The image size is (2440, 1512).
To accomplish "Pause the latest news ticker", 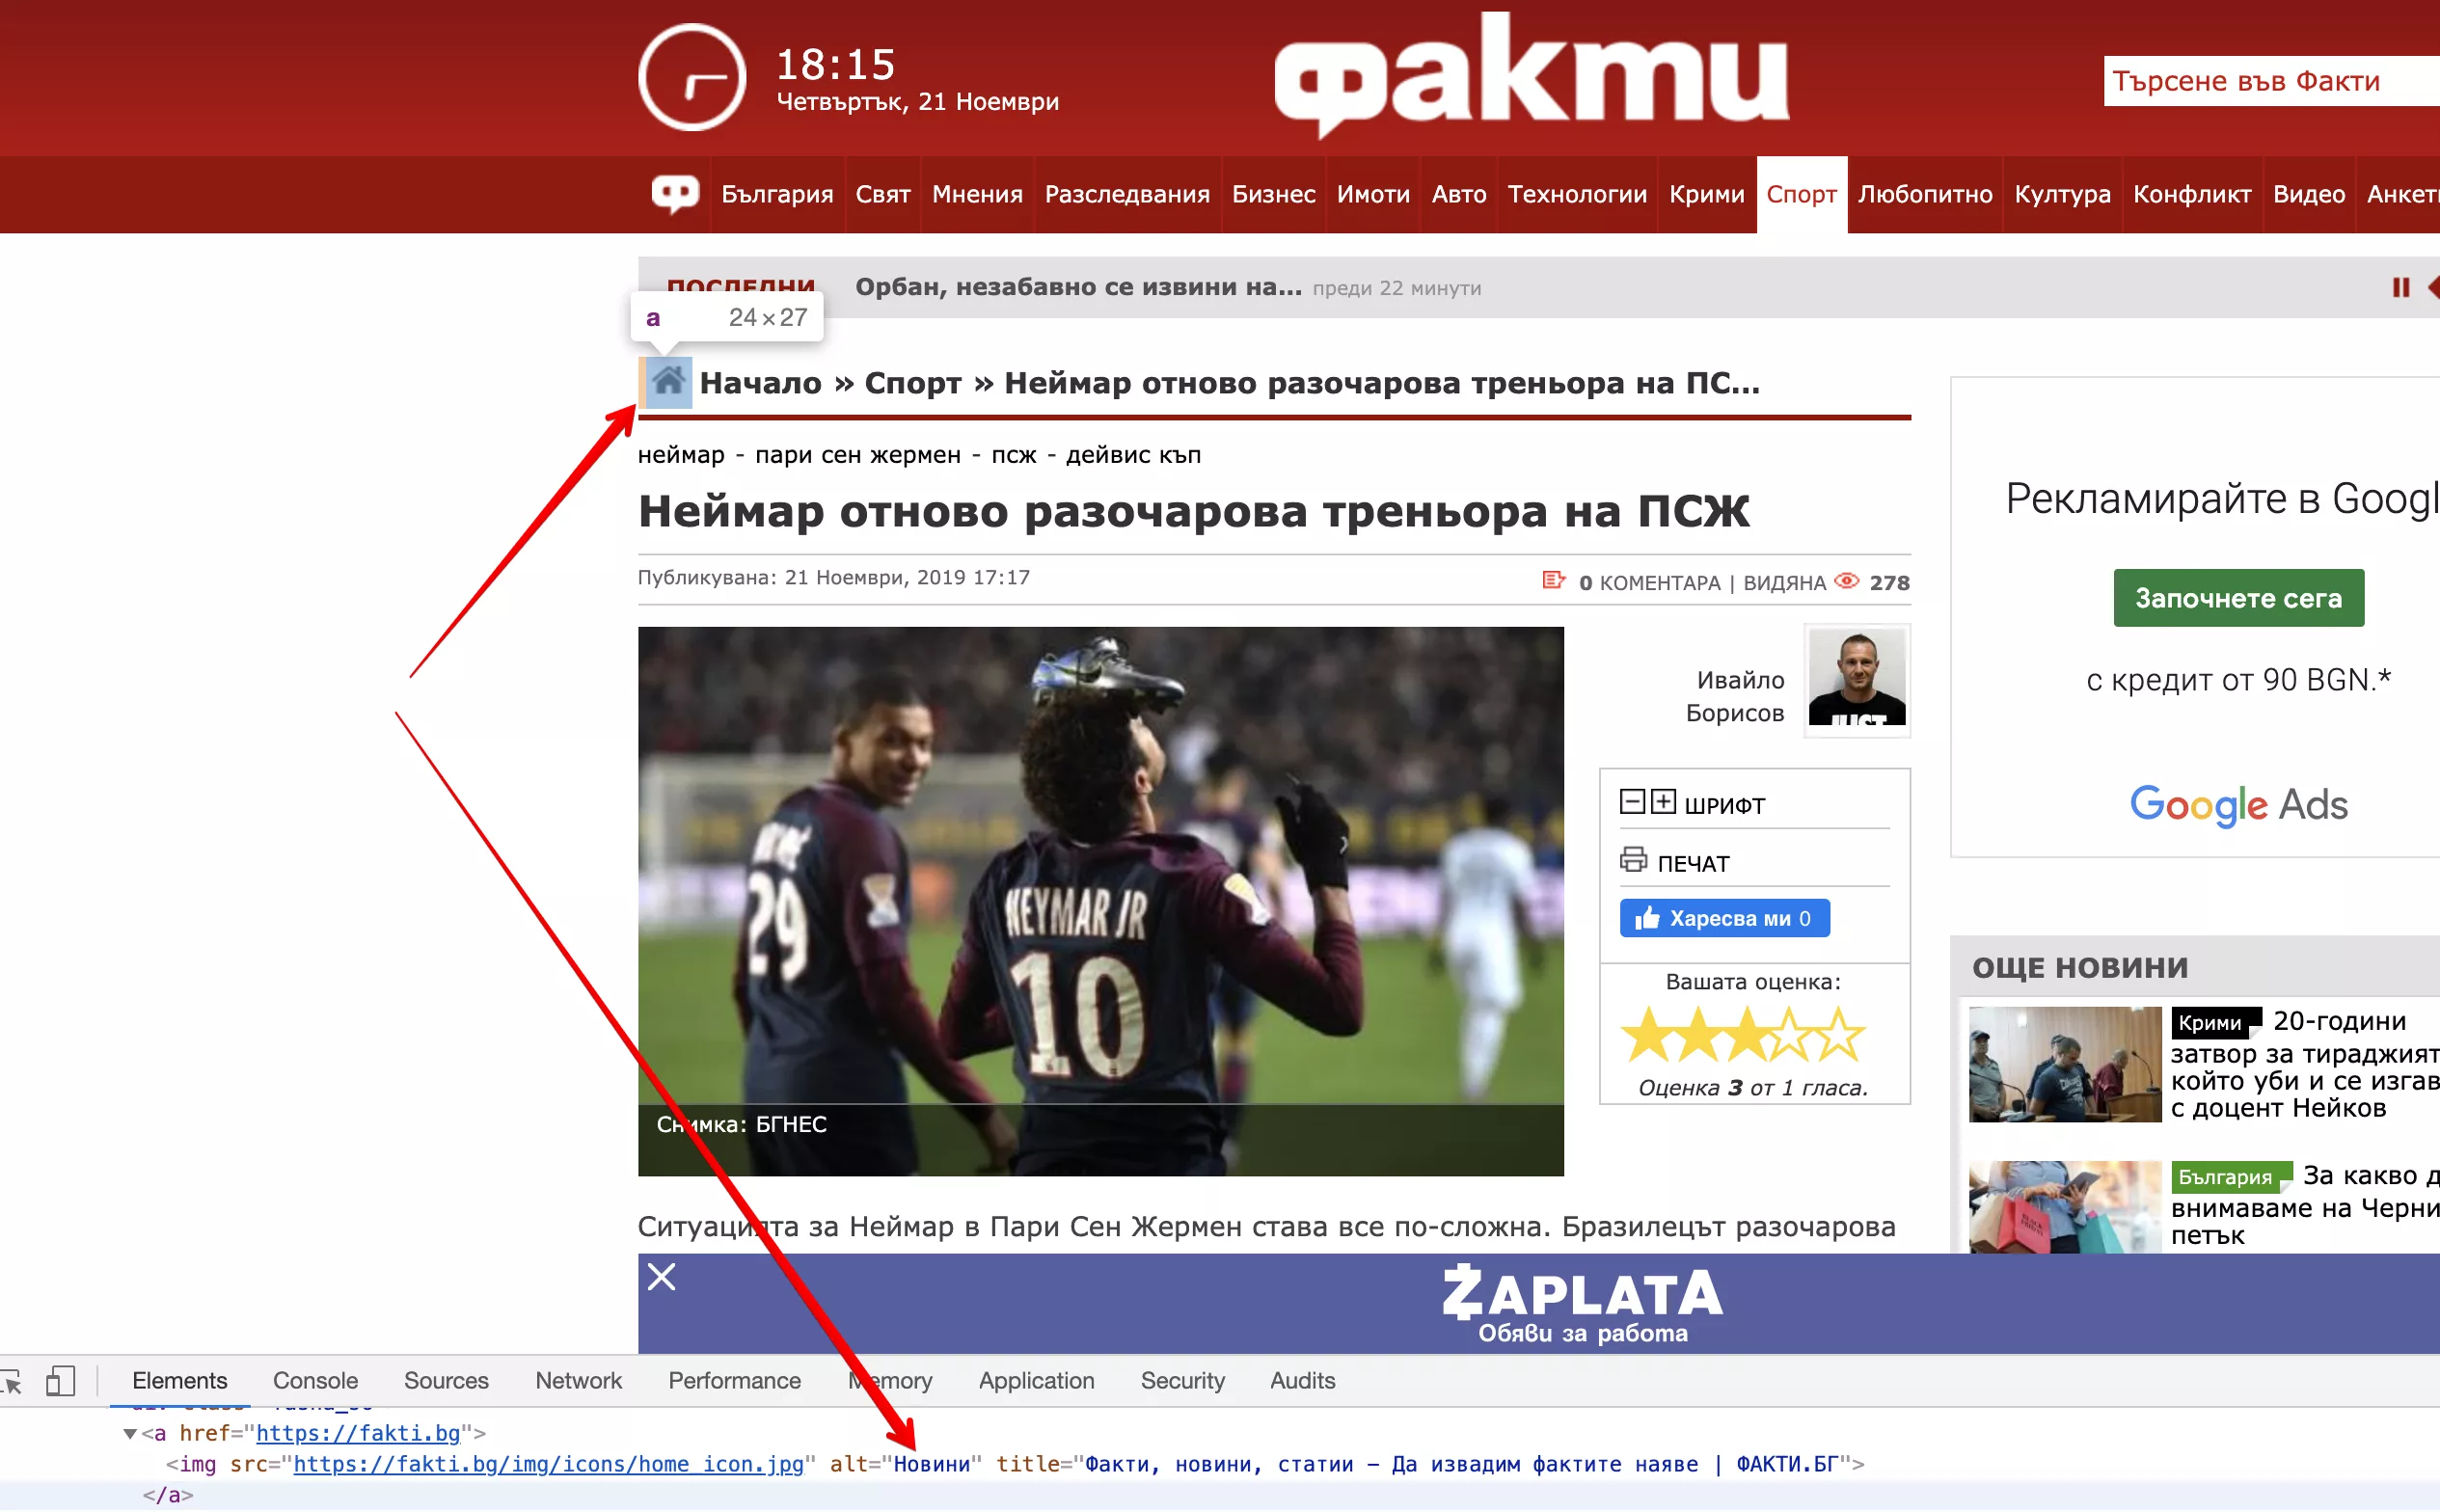I will tap(2400, 288).
